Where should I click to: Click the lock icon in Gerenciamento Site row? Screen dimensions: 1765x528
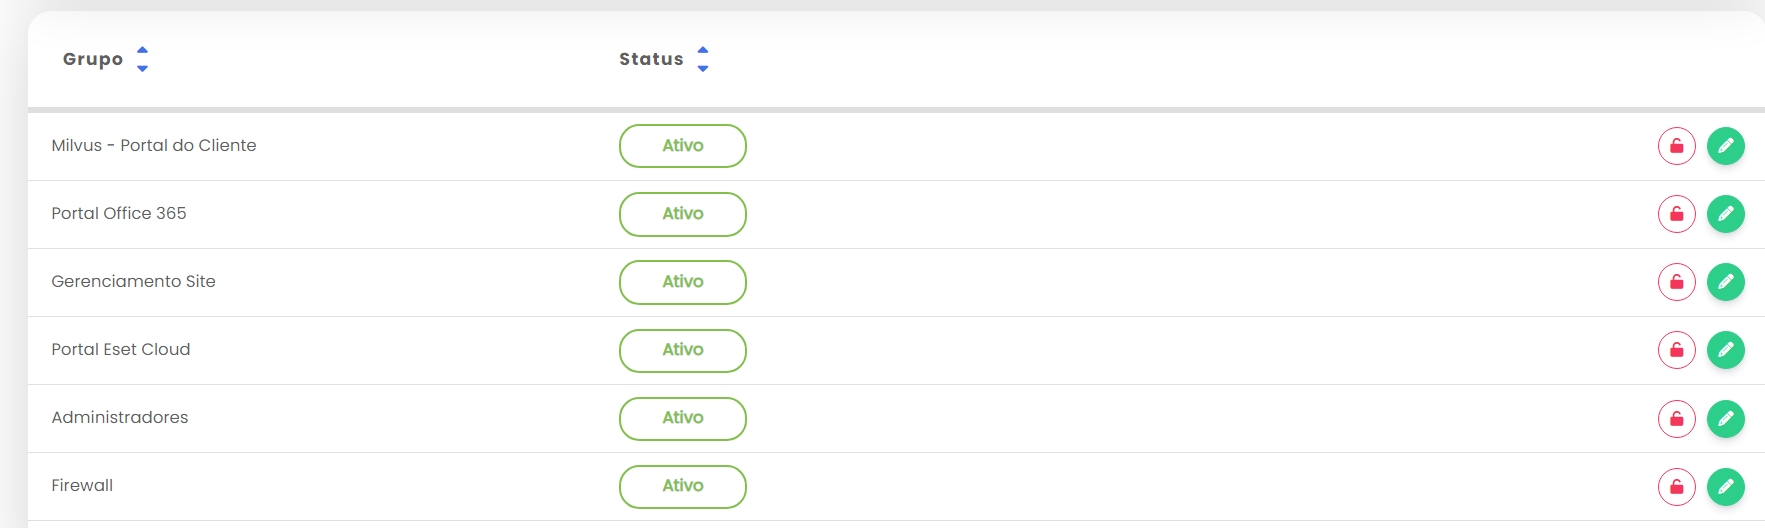point(1676,282)
